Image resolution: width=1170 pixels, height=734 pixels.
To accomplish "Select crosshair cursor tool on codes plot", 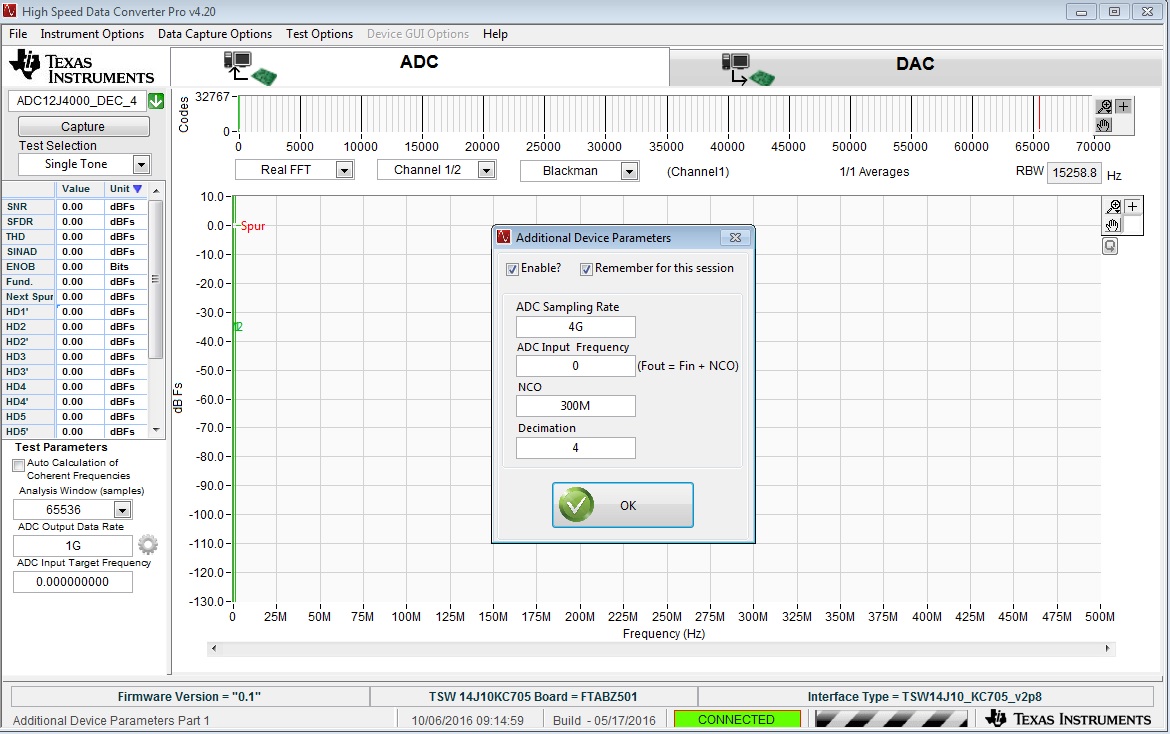I will pyautogui.click(x=1123, y=107).
